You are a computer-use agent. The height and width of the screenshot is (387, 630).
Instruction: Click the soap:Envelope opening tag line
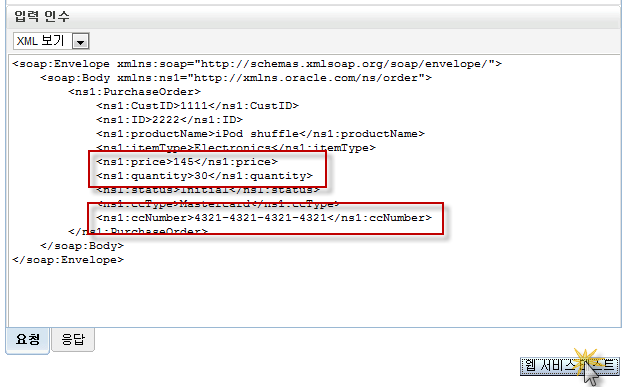(257, 64)
